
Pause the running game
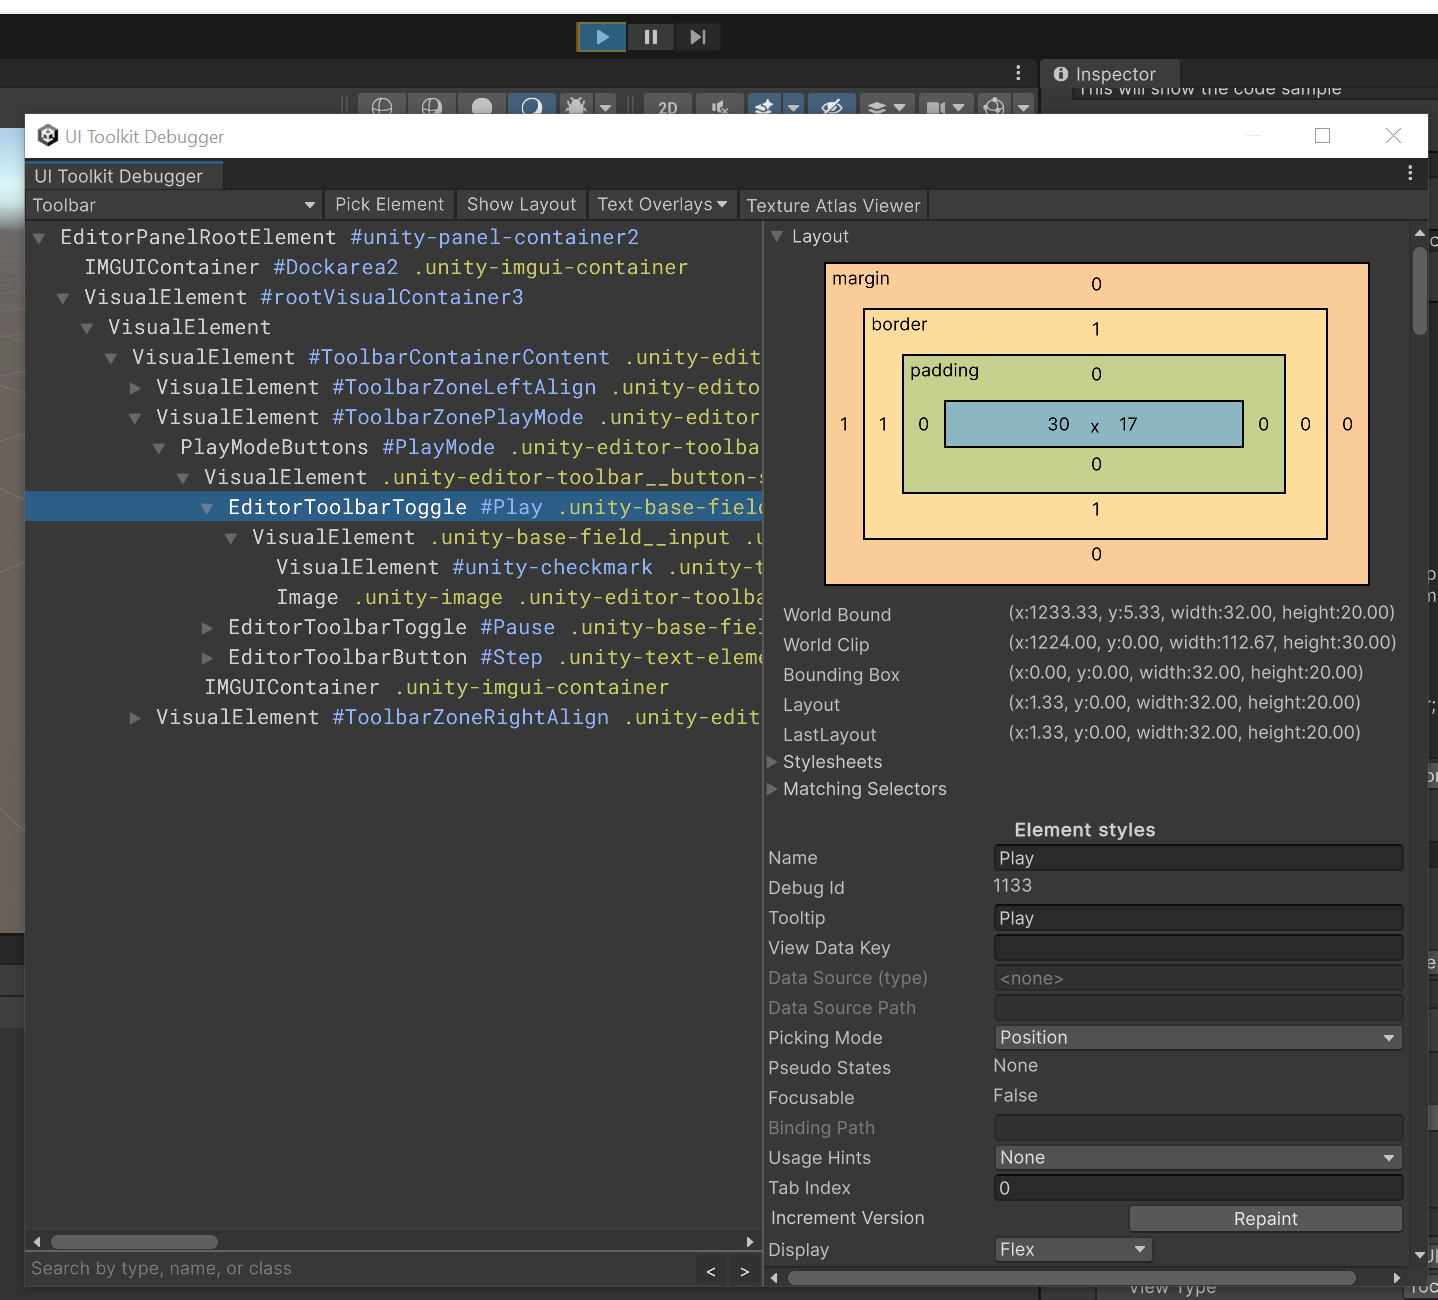click(x=650, y=36)
